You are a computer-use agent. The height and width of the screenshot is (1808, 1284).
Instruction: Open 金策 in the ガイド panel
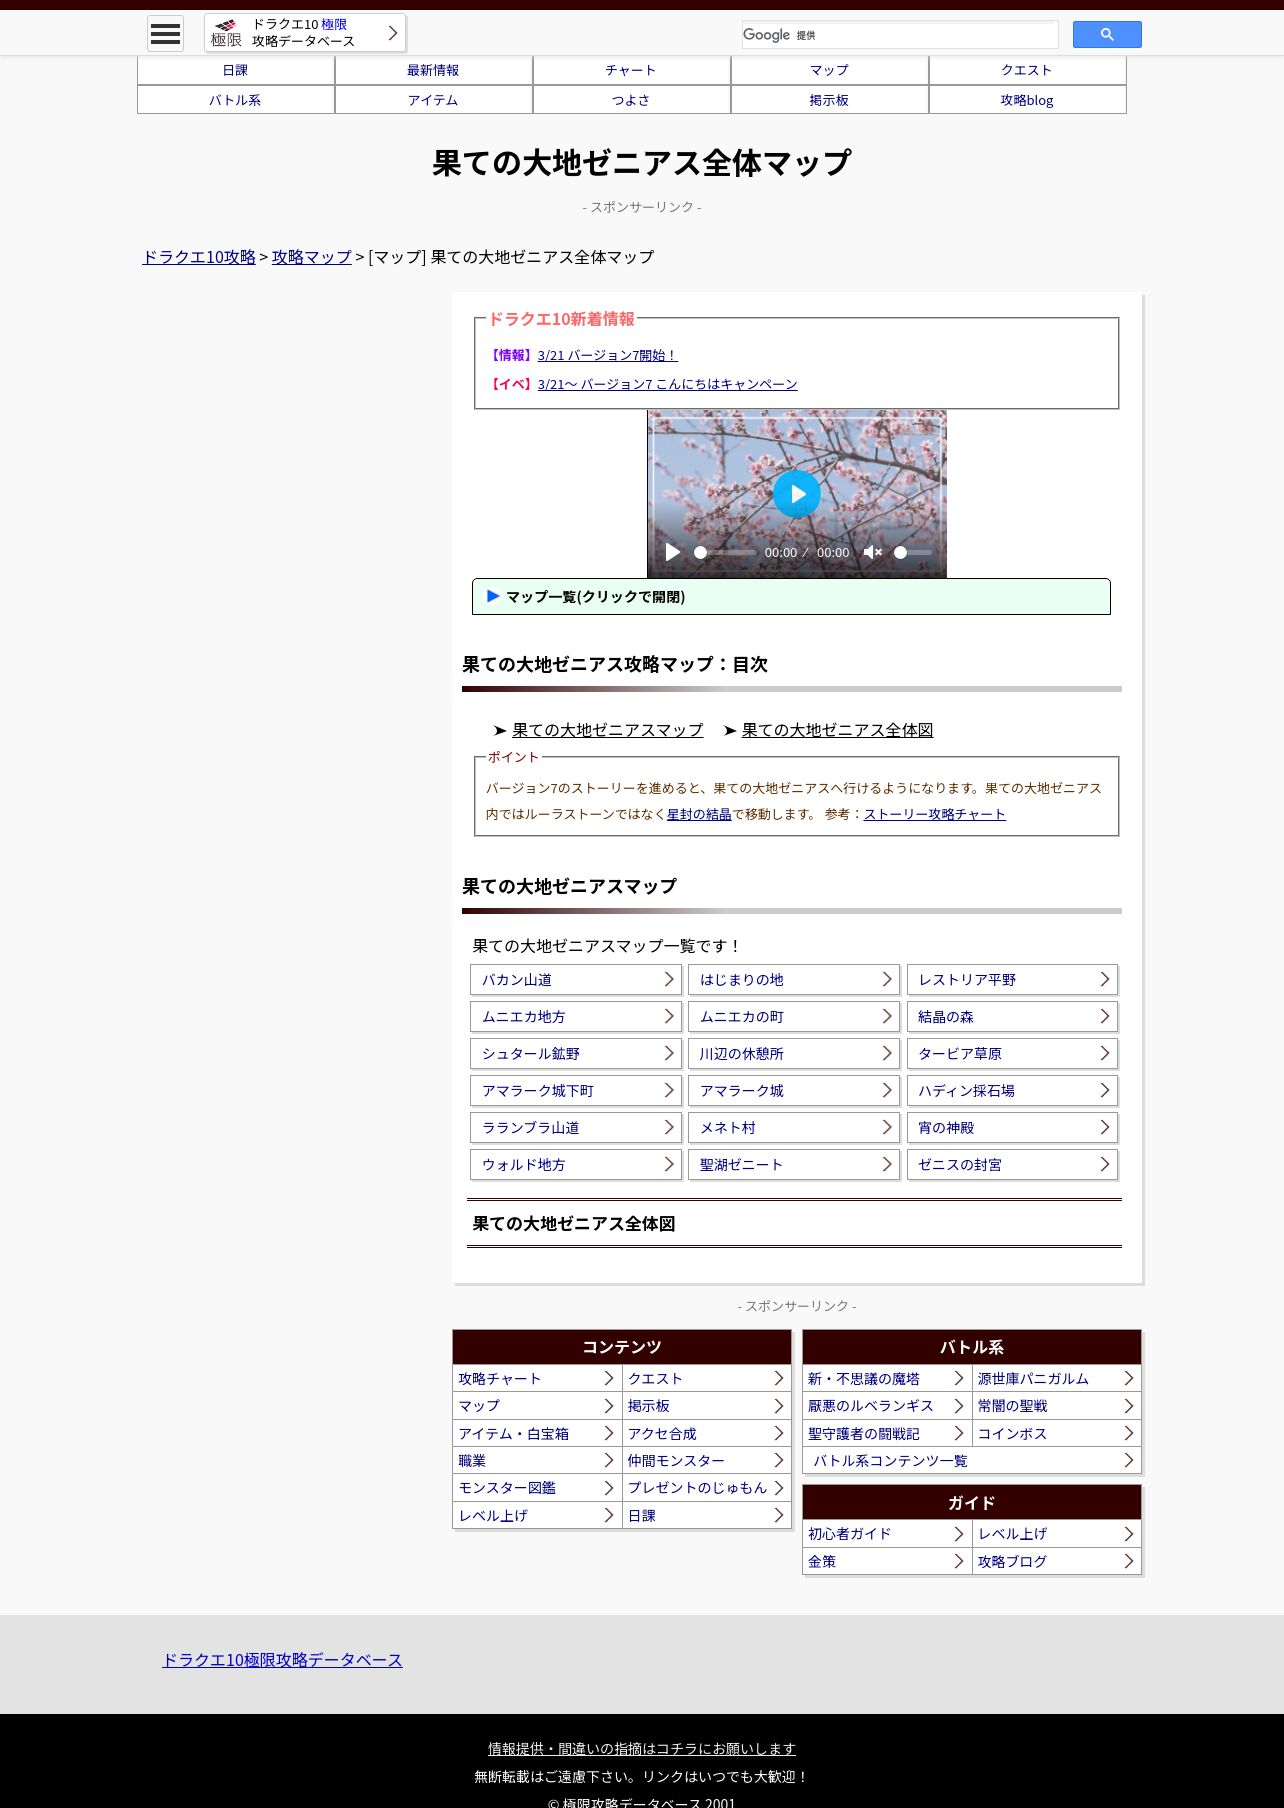click(887, 1562)
